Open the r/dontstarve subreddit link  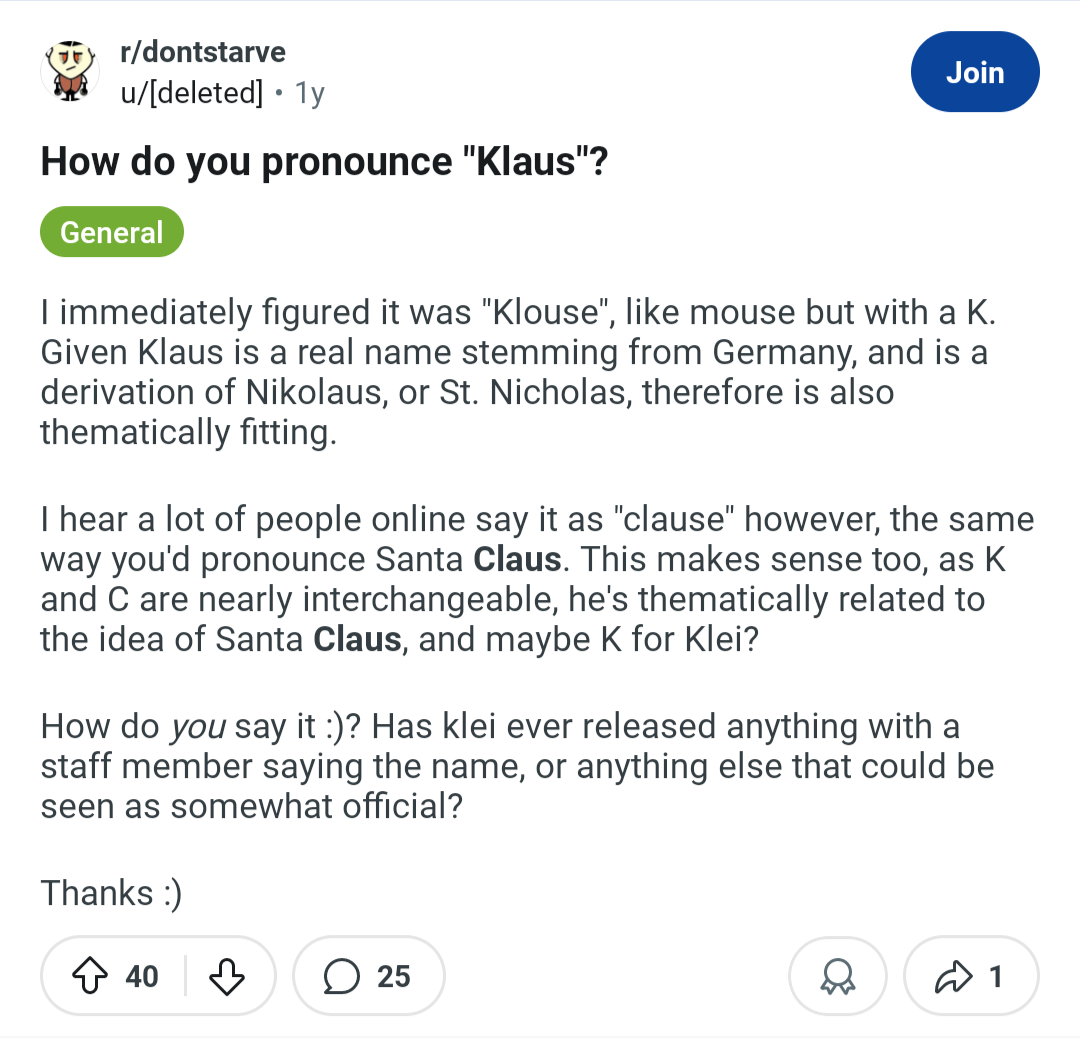[203, 52]
